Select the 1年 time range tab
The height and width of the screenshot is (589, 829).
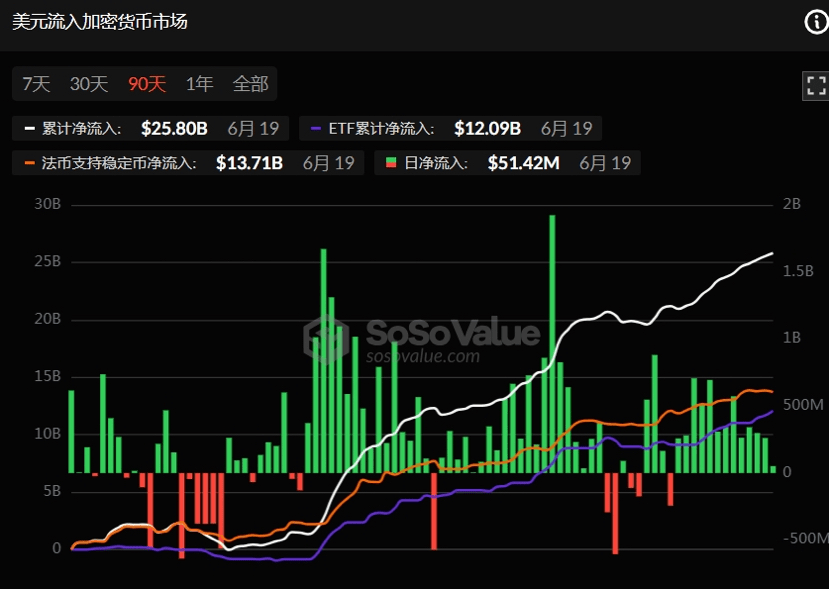[x=199, y=84]
